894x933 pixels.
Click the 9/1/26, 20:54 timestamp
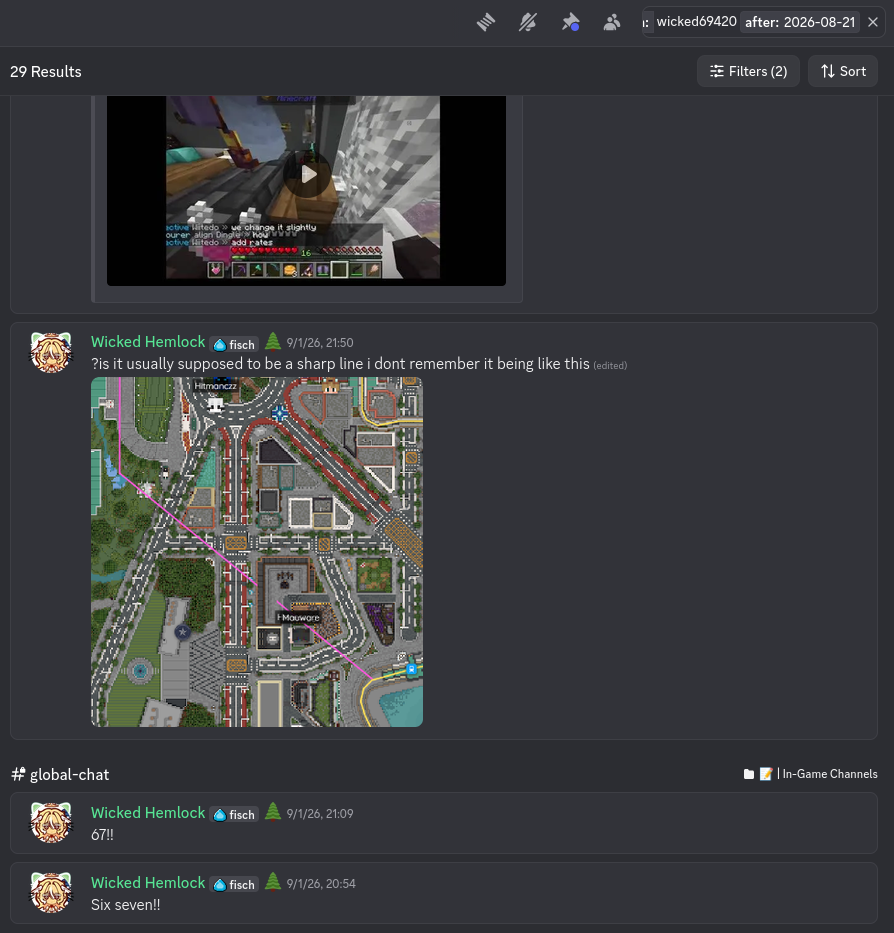(x=321, y=884)
